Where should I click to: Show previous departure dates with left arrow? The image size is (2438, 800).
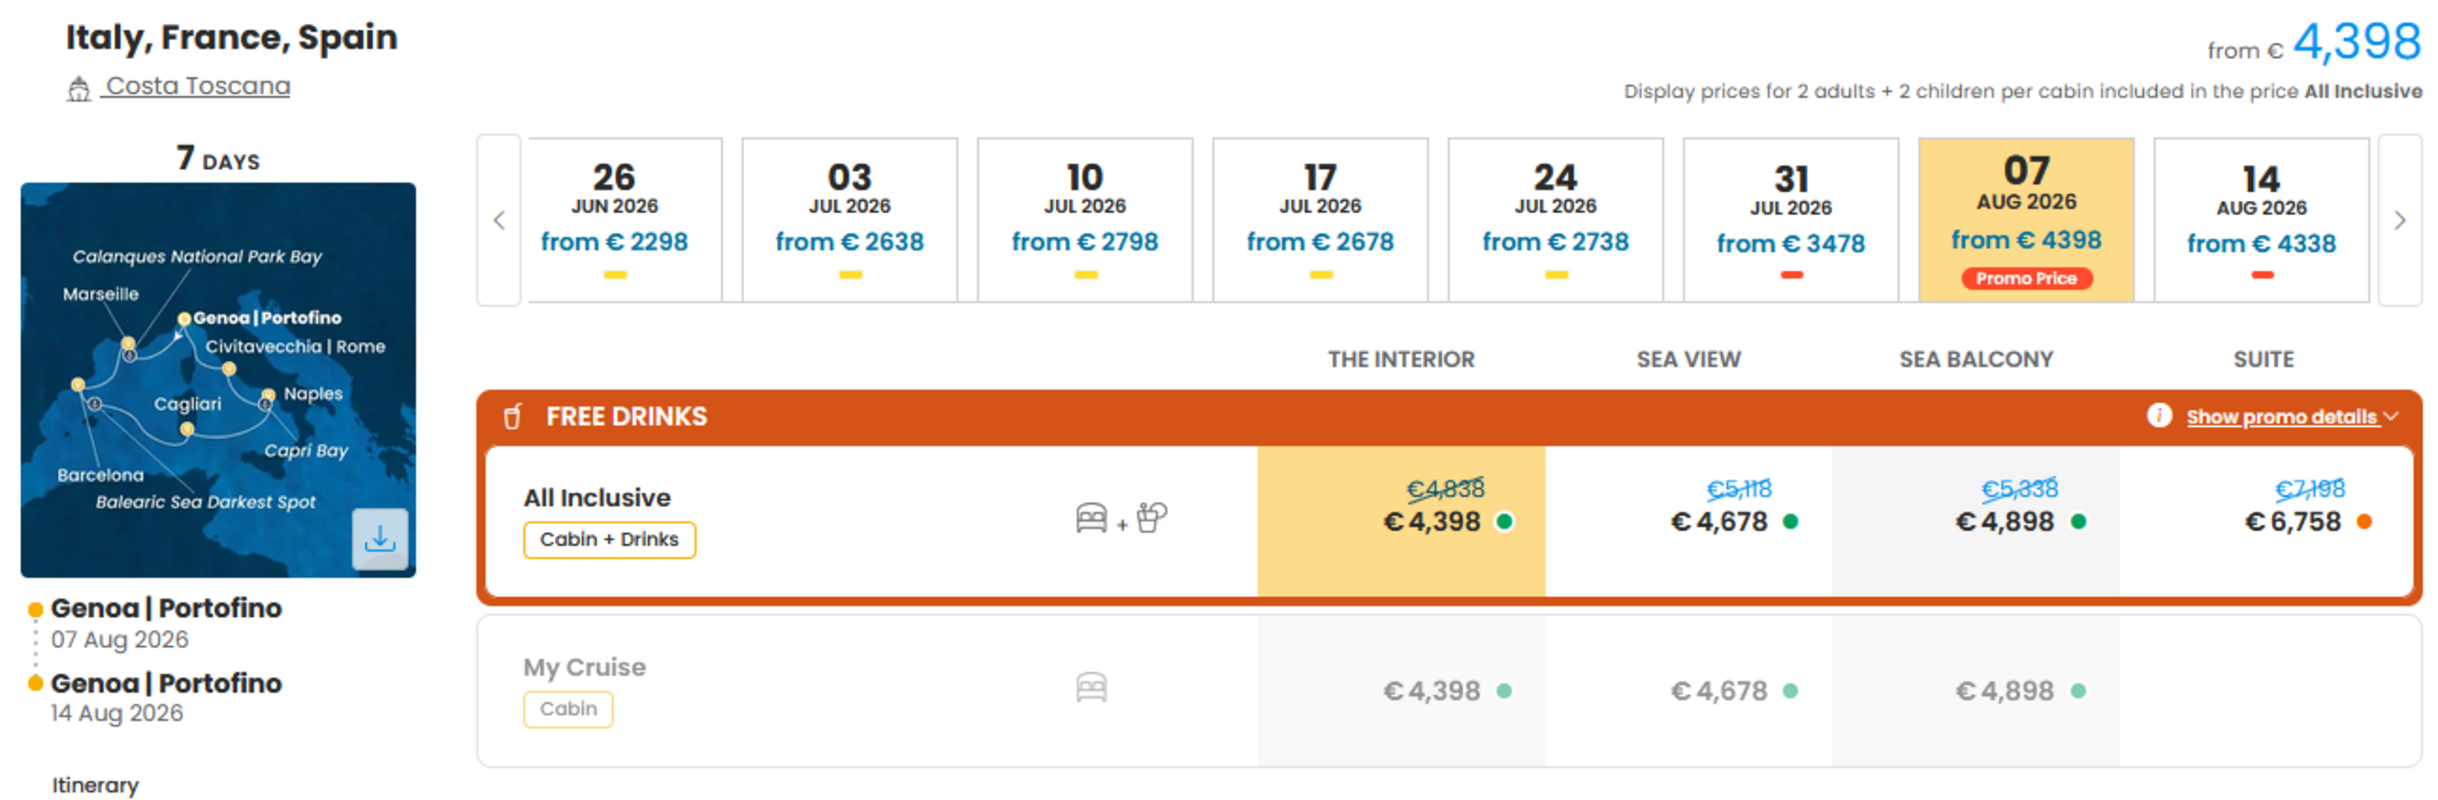[499, 220]
